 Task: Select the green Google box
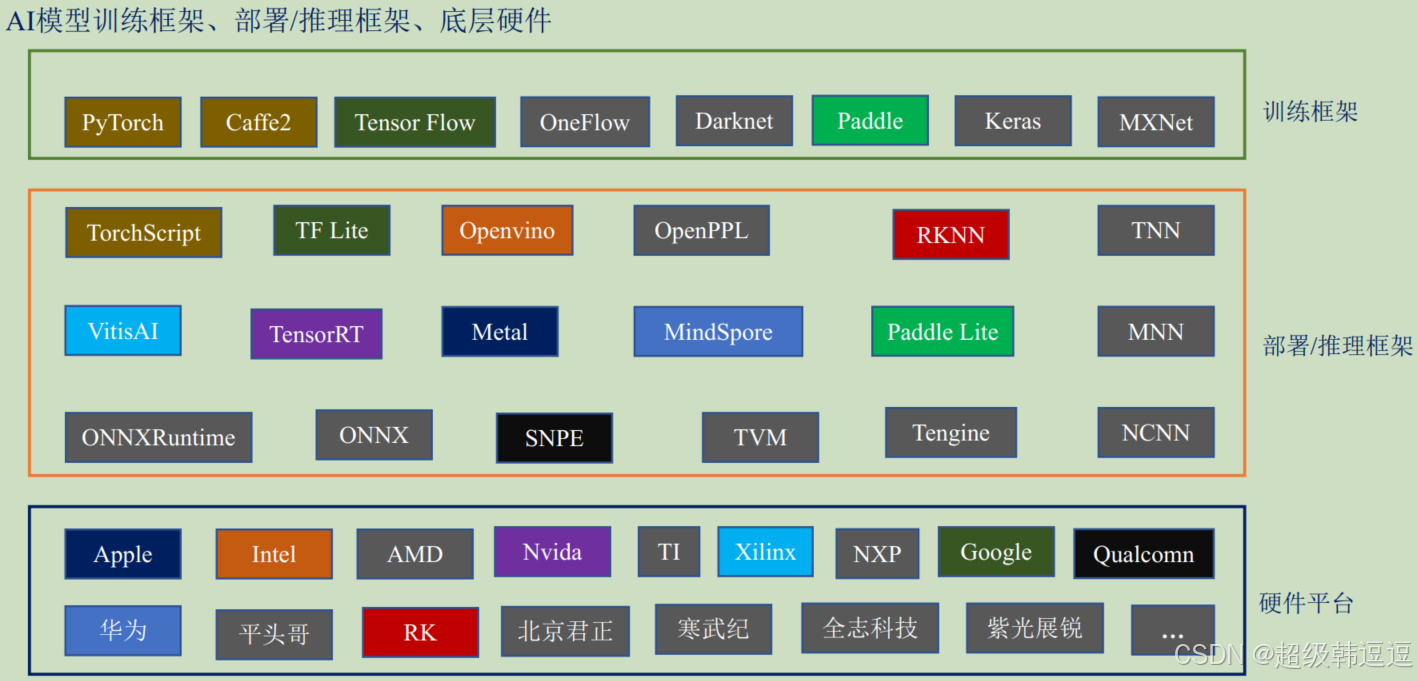coord(996,551)
